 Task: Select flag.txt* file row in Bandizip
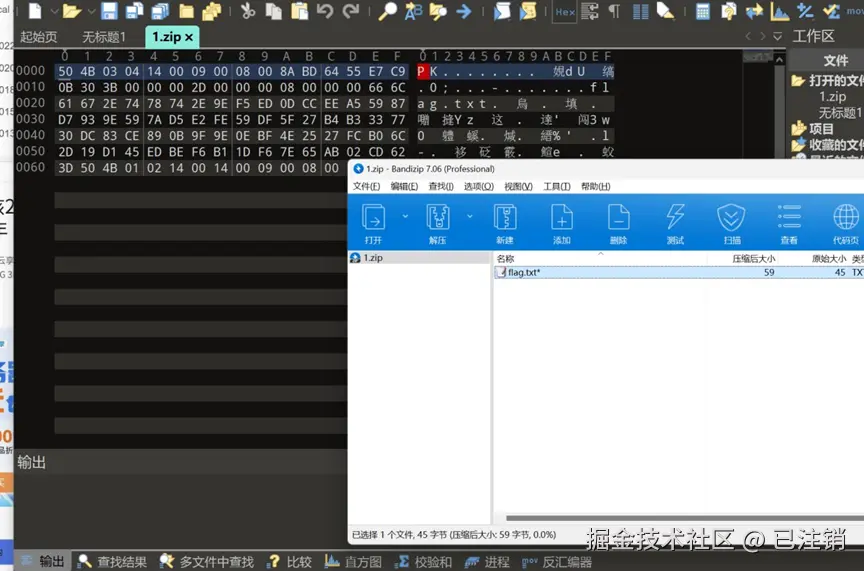point(678,272)
